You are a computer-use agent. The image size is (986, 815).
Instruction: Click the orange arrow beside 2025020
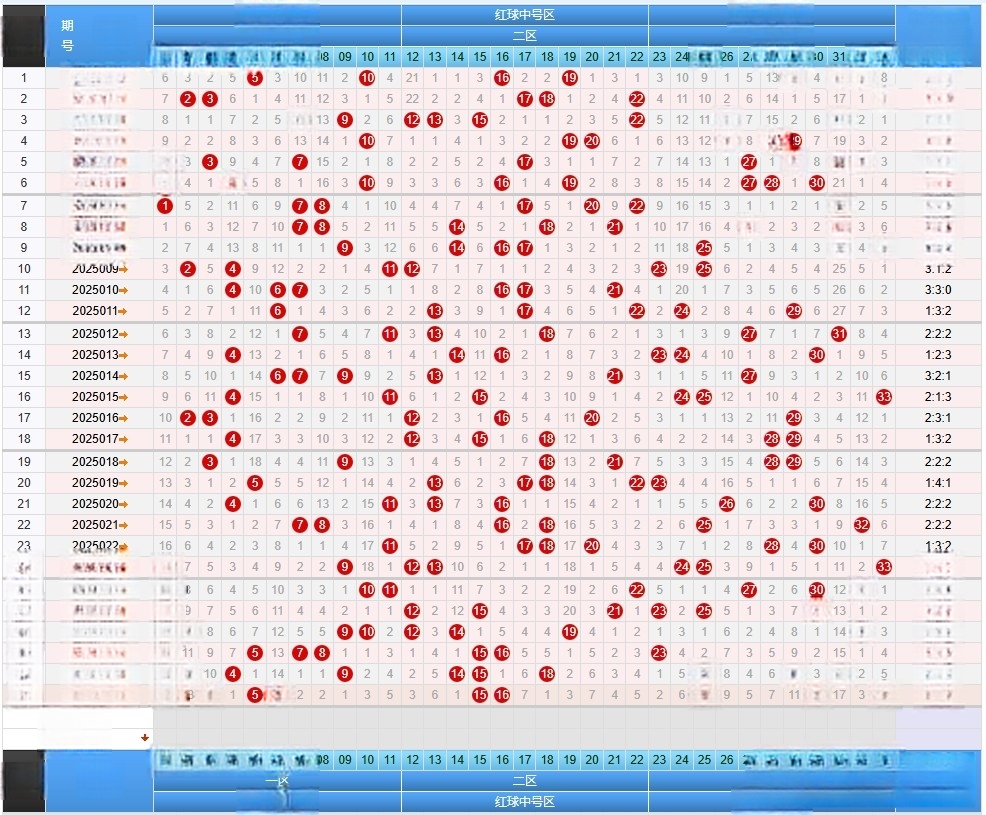[123, 504]
